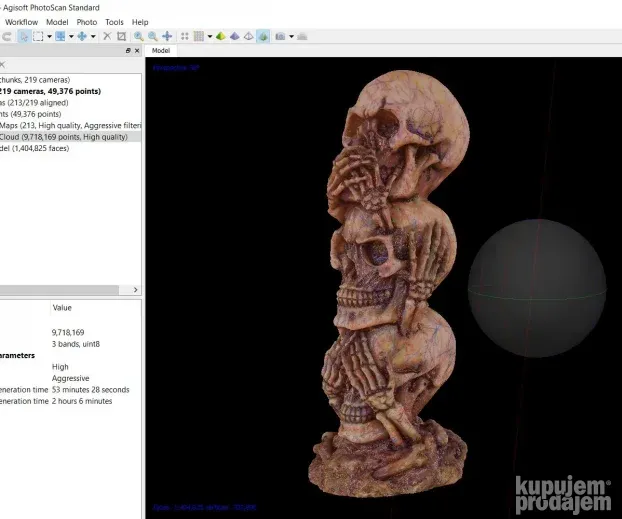622x519 pixels.
Task: Click the '3 bands, uint8' value
Action: pos(76,344)
